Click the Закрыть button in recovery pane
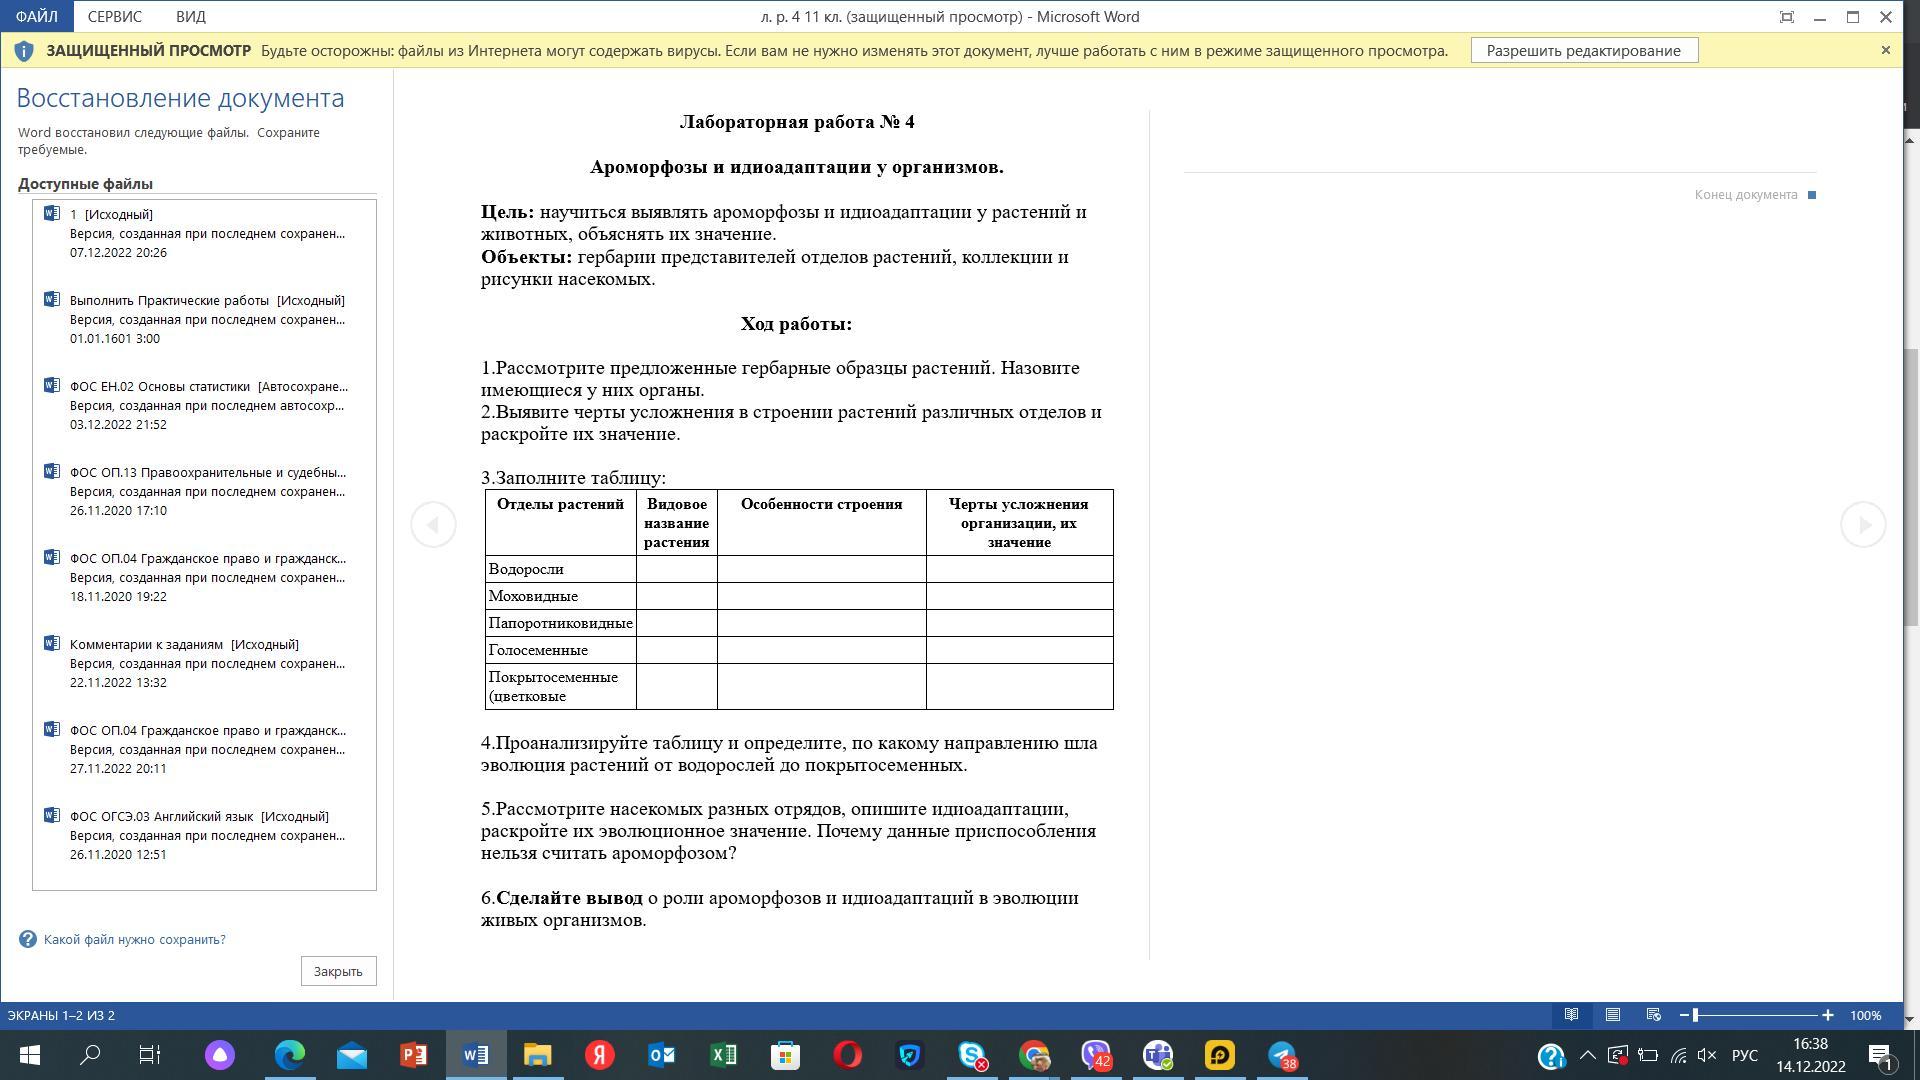 pos(338,971)
